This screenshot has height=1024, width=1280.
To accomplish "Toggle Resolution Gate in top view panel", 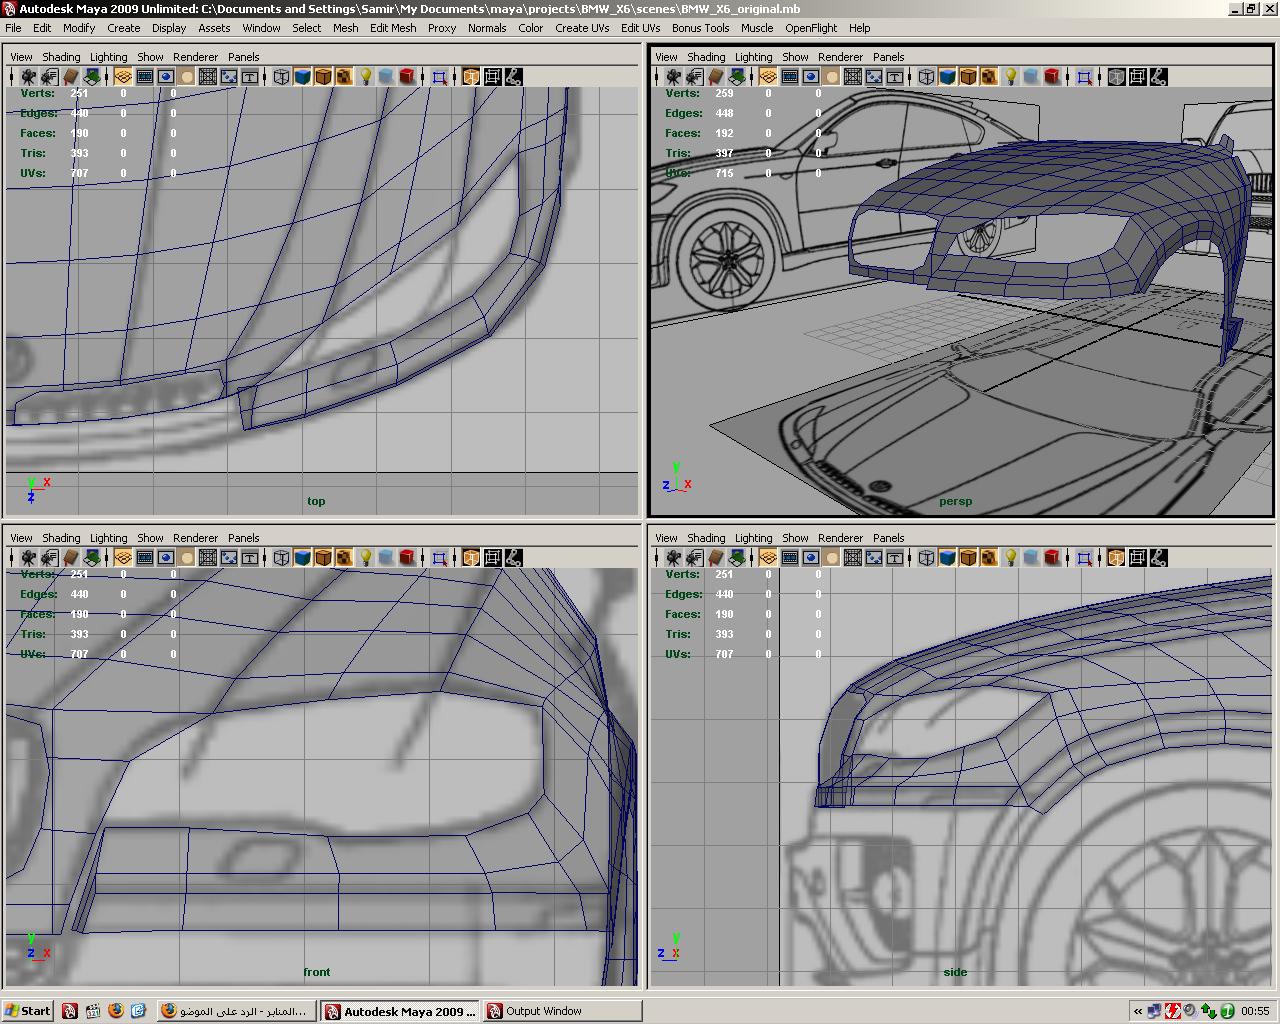I will coord(166,77).
